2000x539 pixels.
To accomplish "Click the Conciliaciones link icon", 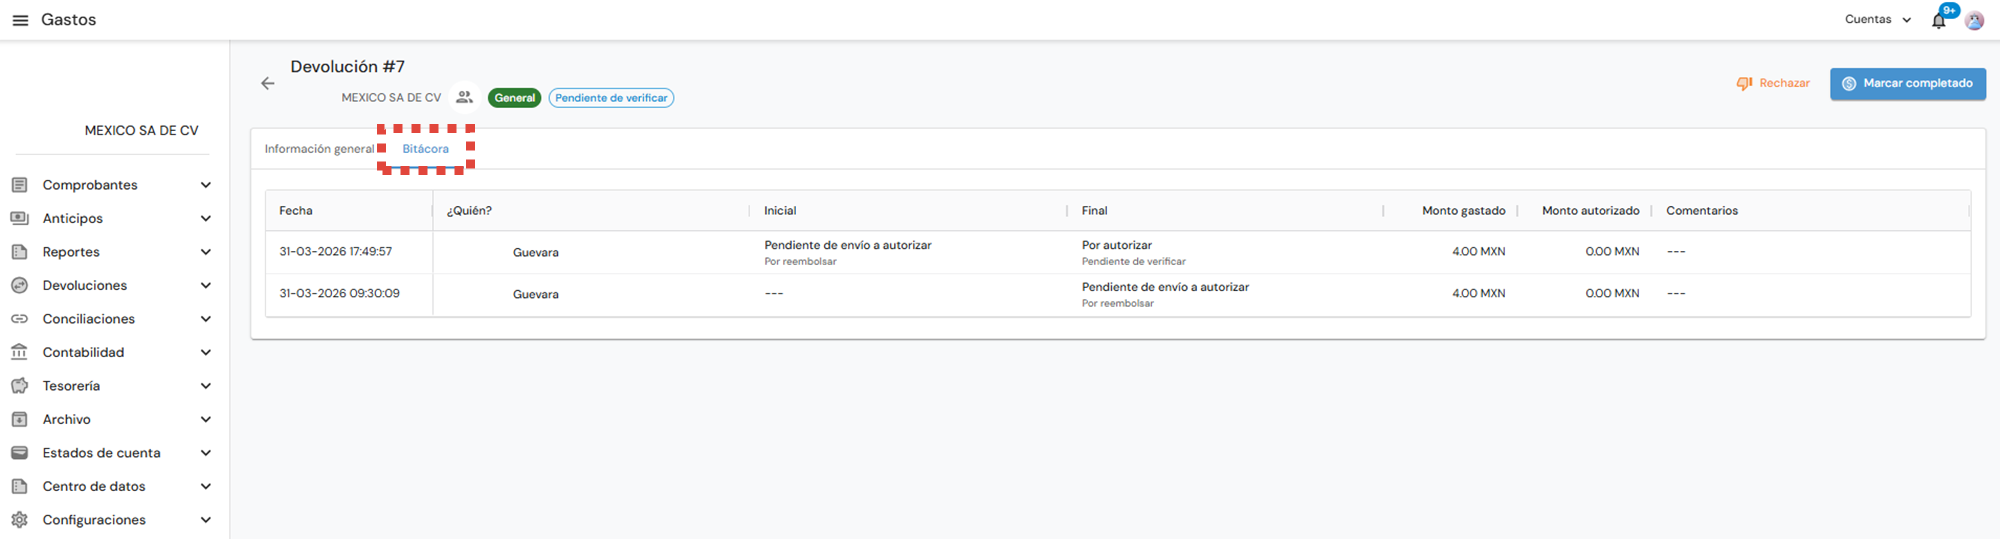I will [19, 319].
